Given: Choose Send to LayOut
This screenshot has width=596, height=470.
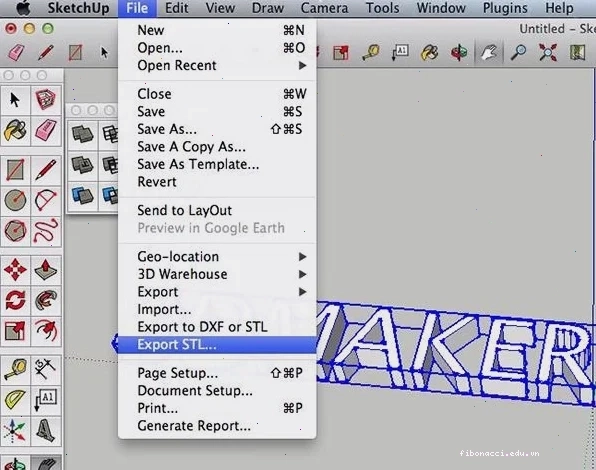Looking at the screenshot, I should pyautogui.click(x=217, y=210).
